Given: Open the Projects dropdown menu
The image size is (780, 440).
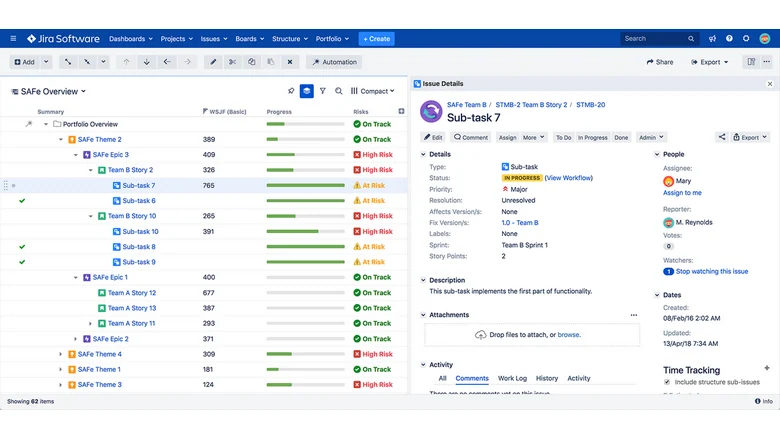Looking at the screenshot, I should tap(177, 39).
